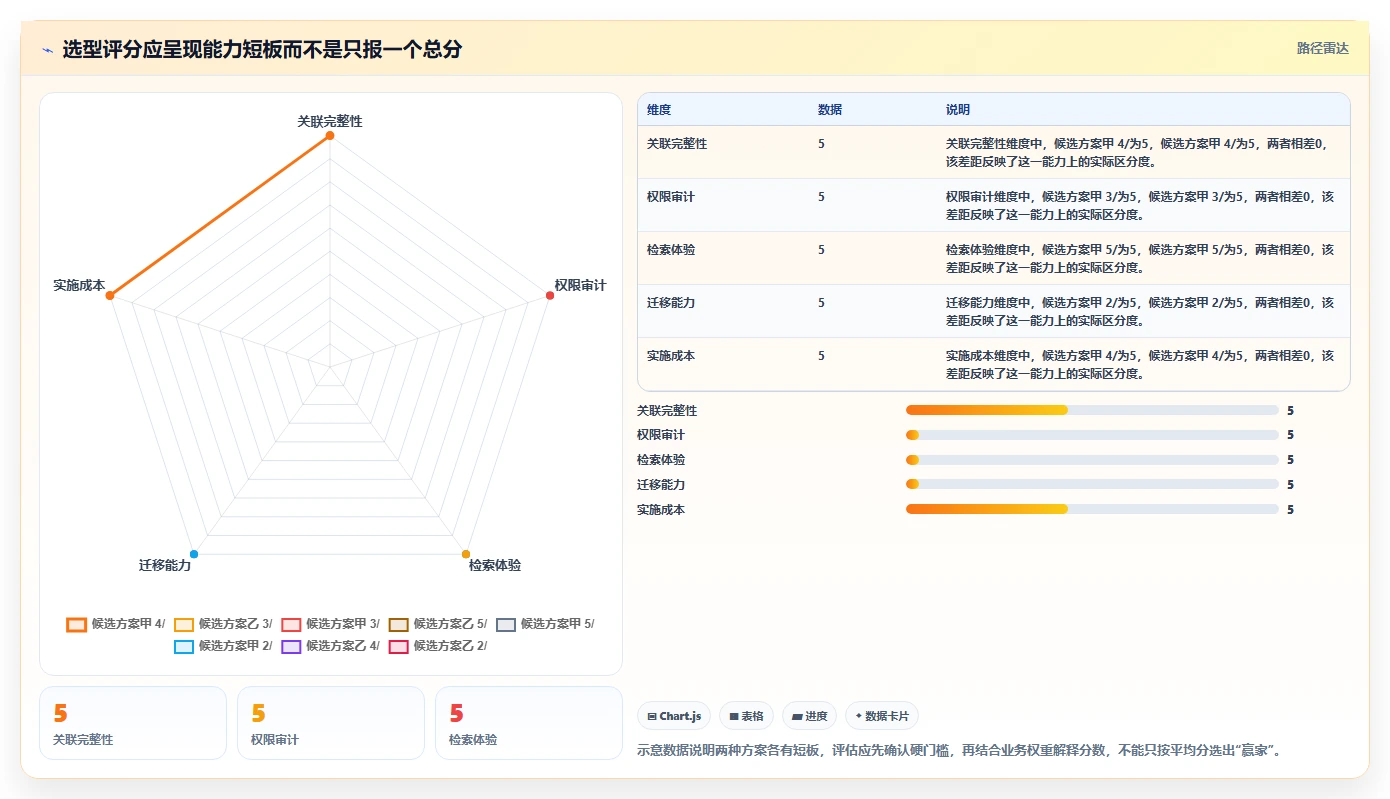Toggle legend series 候选方案甲 3/

pyautogui.click(x=330, y=624)
